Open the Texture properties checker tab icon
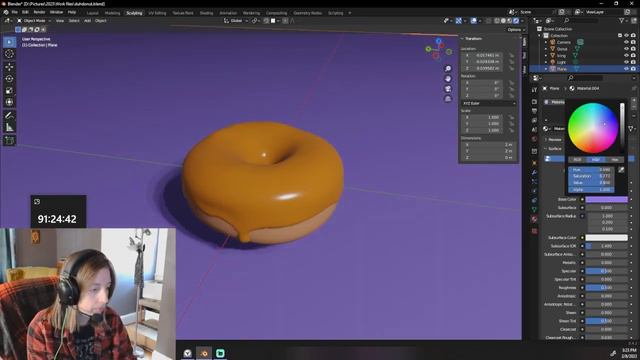This screenshot has height=360, width=640. (x=534, y=231)
